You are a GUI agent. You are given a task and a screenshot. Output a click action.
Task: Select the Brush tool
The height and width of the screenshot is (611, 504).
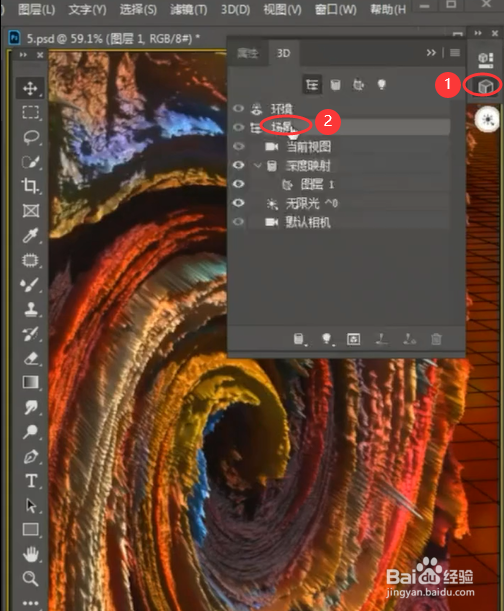pyautogui.click(x=30, y=285)
